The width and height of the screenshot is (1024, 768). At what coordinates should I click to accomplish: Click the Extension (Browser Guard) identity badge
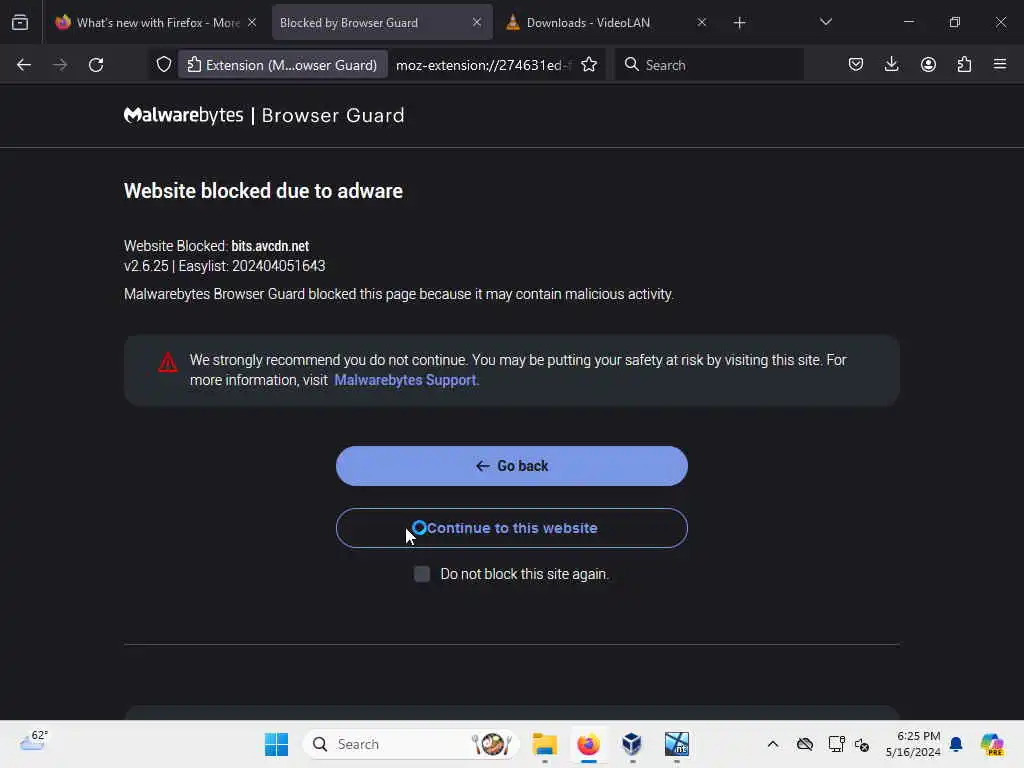click(283, 65)
